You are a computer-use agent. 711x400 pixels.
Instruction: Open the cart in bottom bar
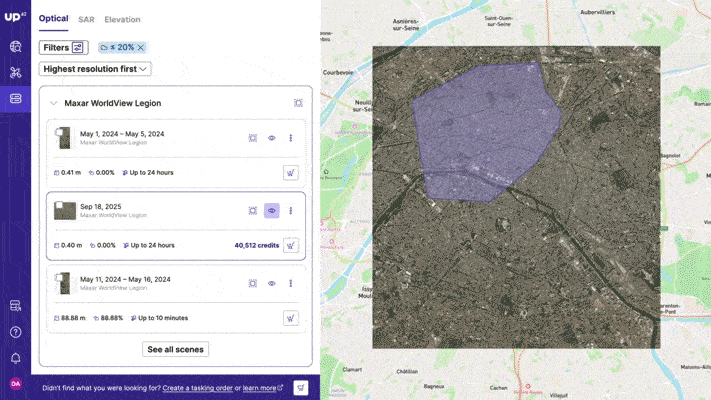pos(301,388)
